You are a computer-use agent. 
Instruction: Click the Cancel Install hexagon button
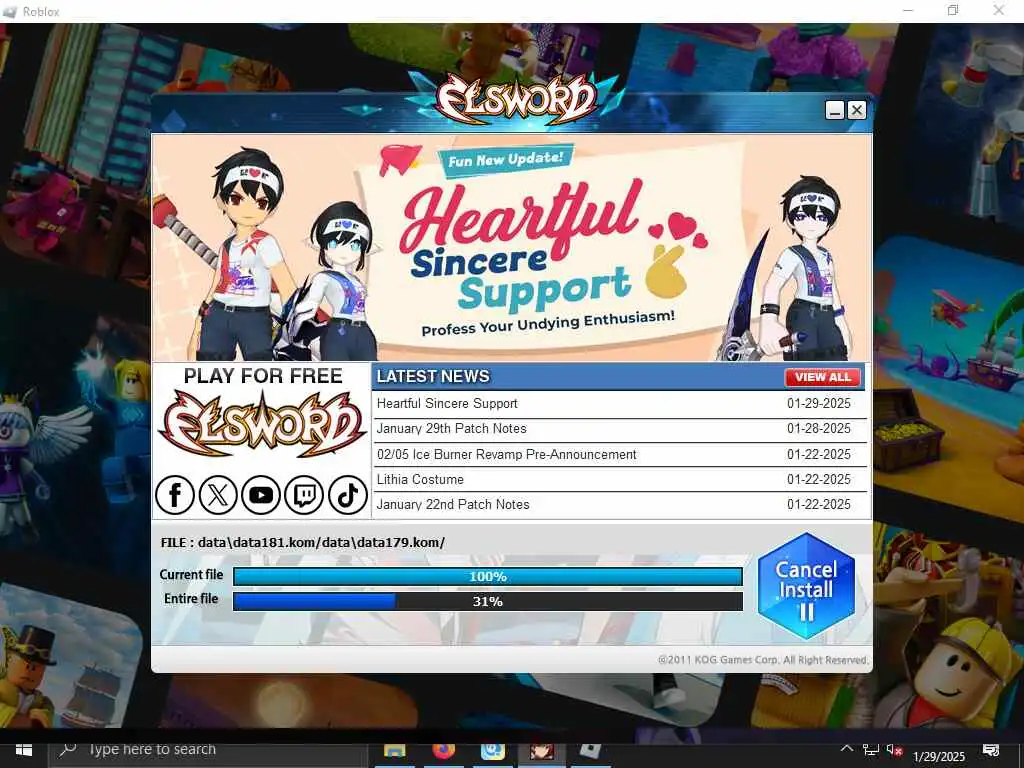(x=806, y=587)
